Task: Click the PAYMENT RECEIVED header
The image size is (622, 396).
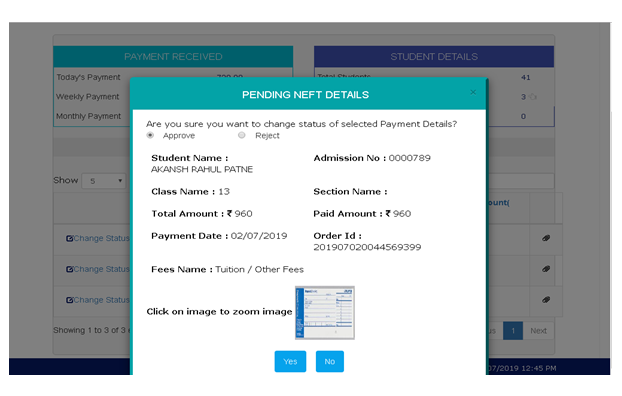Action: (x=173, y=56)
